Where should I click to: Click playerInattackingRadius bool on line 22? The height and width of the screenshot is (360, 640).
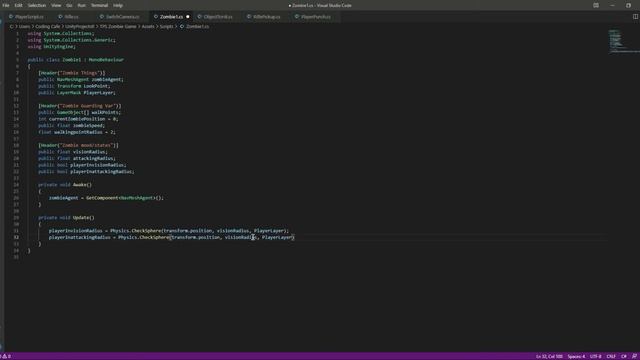(x=101, y=171)
